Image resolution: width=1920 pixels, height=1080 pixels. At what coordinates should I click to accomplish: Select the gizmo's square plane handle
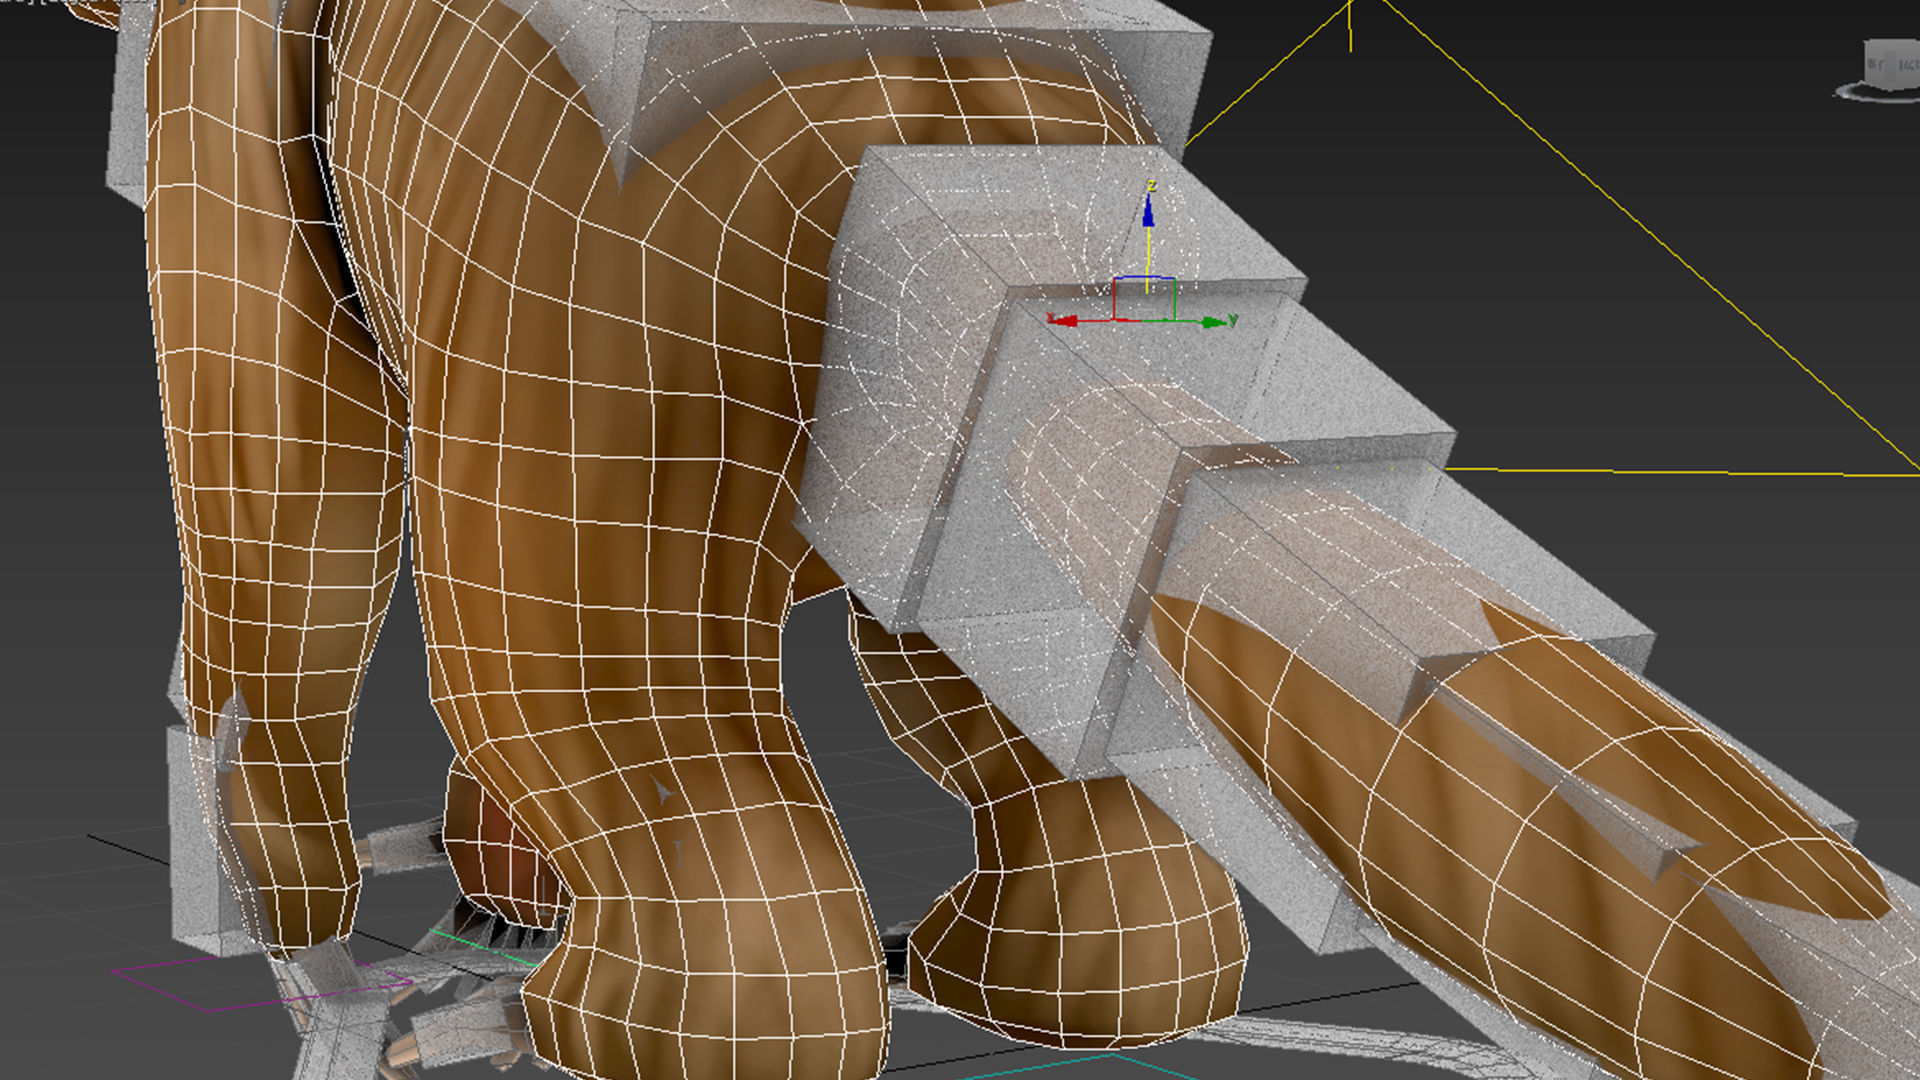[1144, 298]
